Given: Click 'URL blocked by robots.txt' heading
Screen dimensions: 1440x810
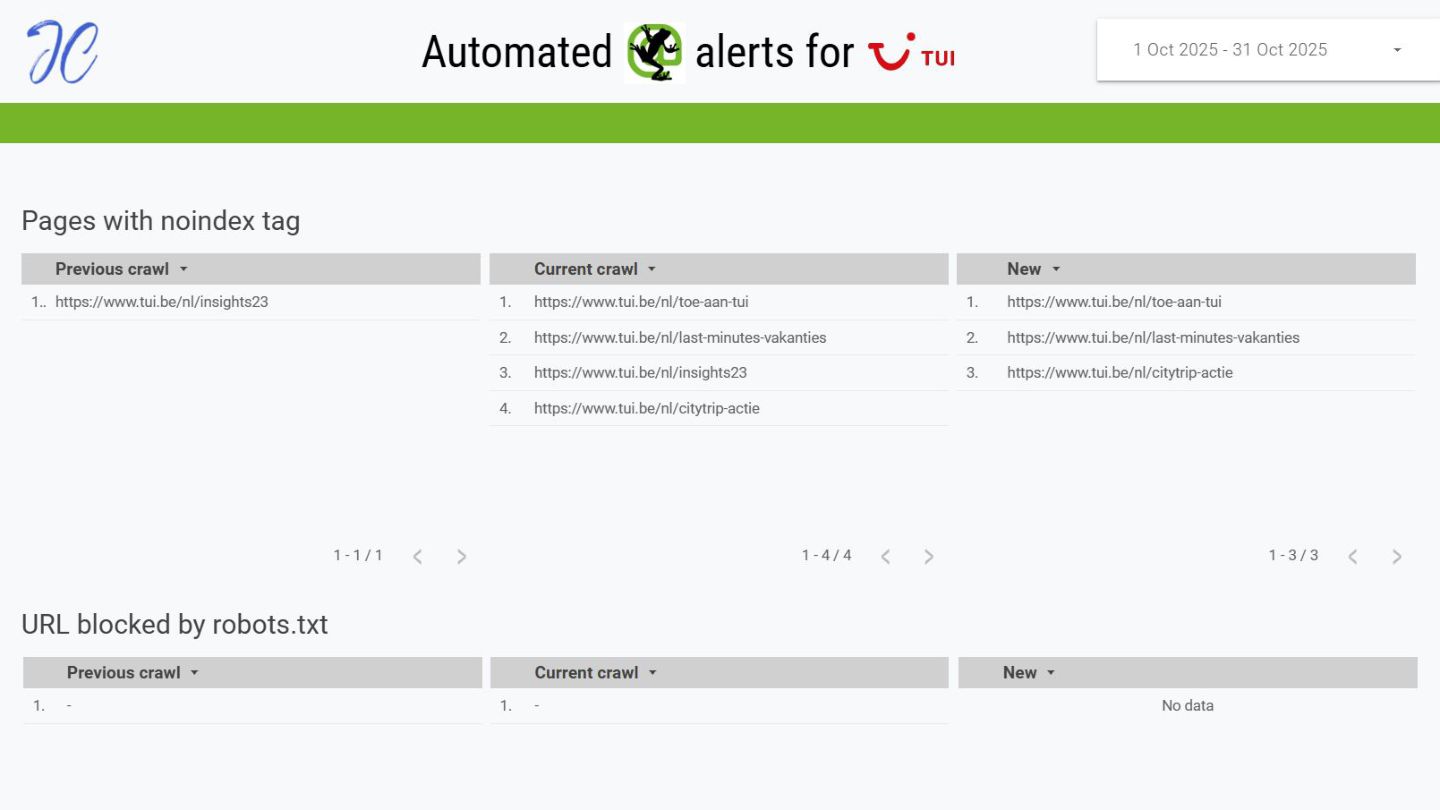Looking at the screenshot, I should tap(175, 625).
